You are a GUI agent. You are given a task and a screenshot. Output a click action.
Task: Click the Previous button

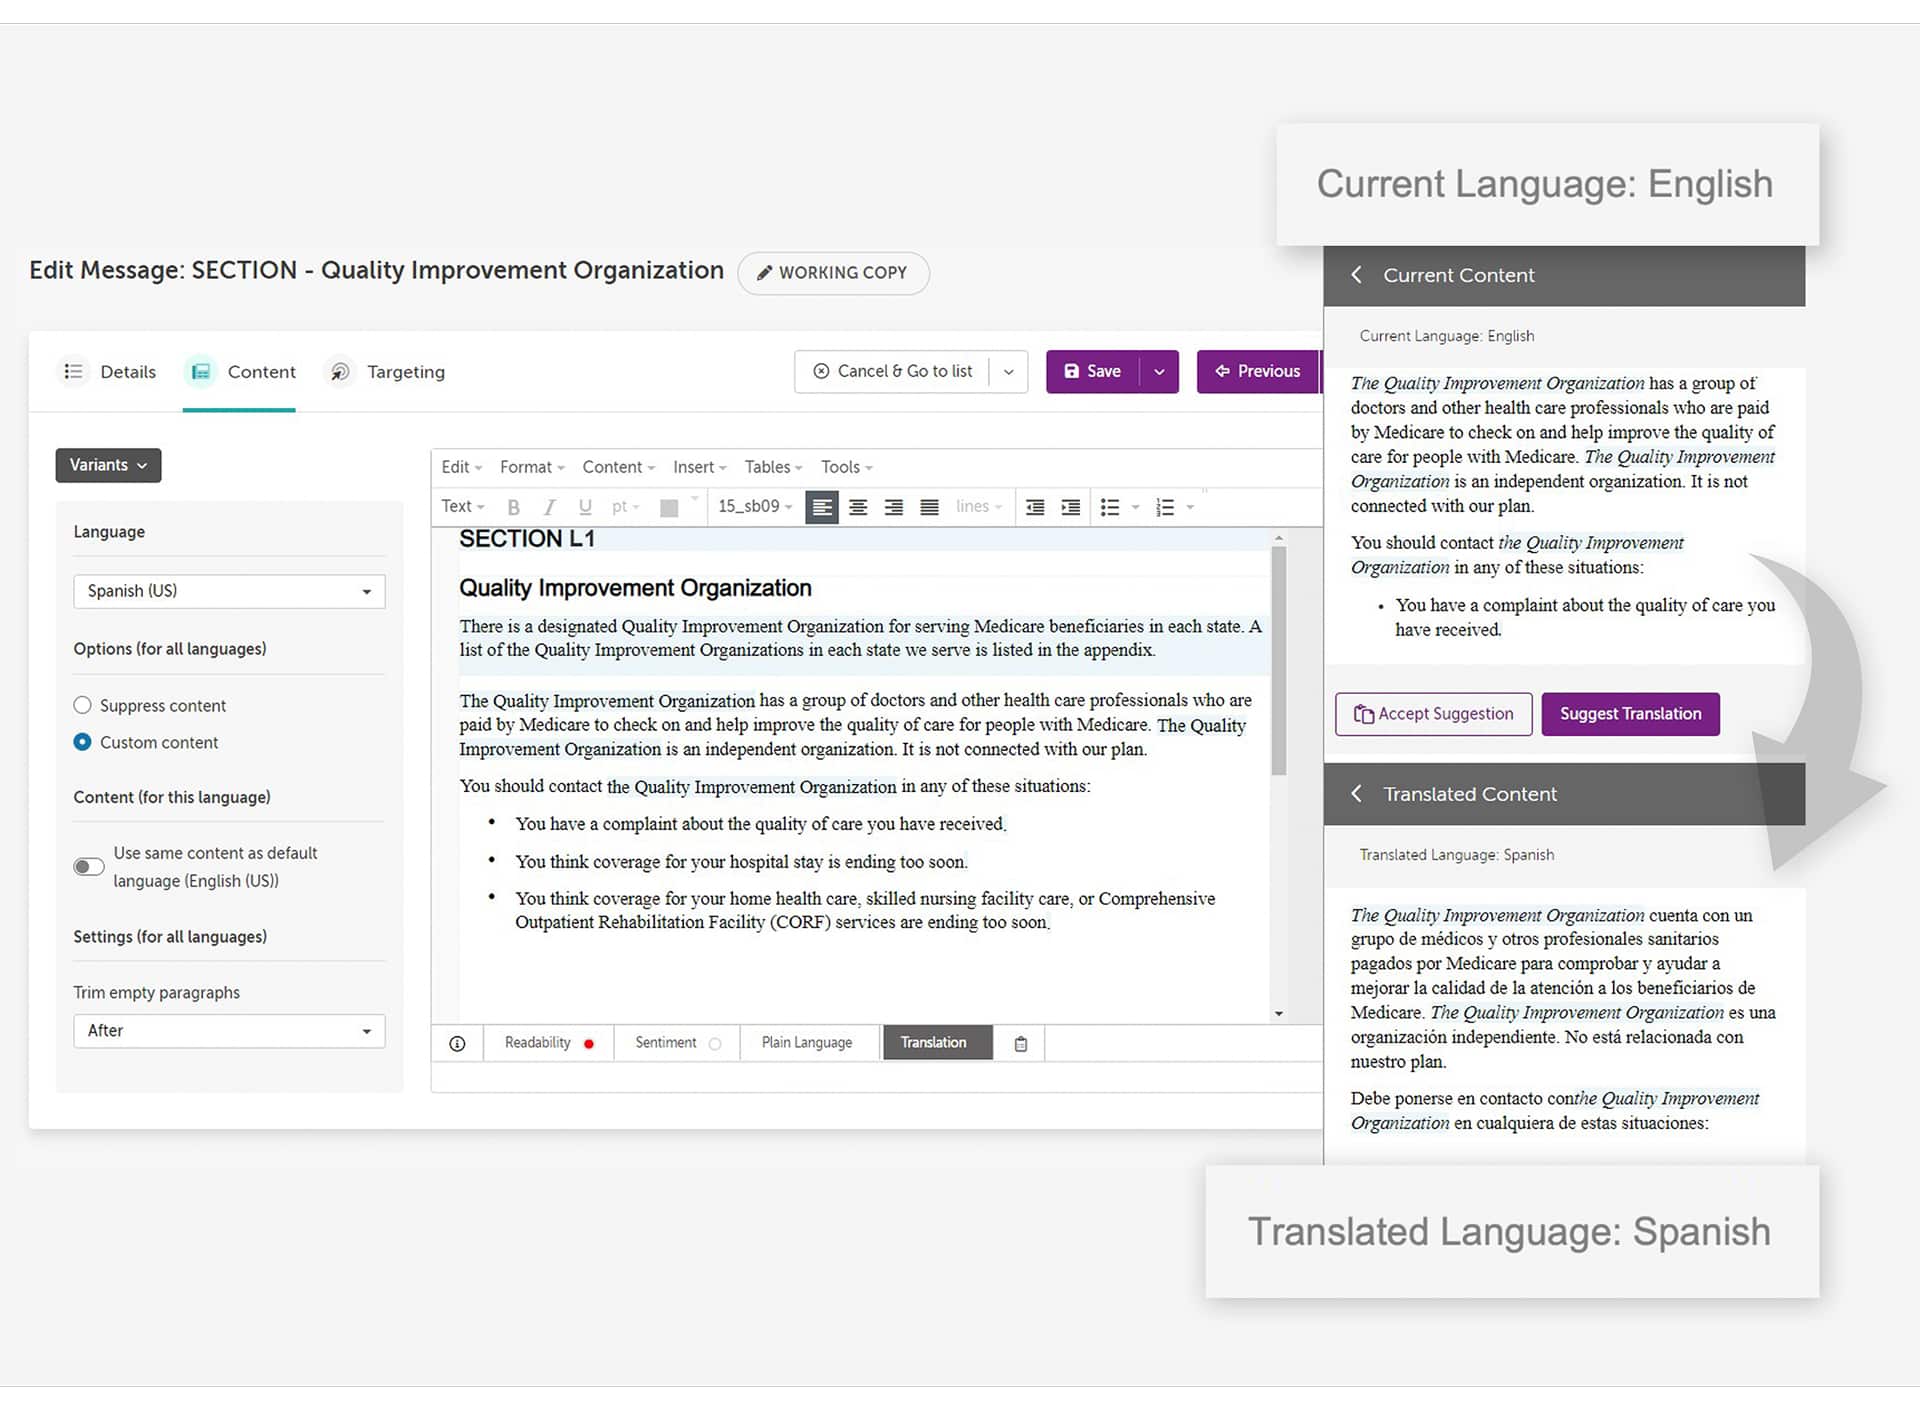point(1258,371)
